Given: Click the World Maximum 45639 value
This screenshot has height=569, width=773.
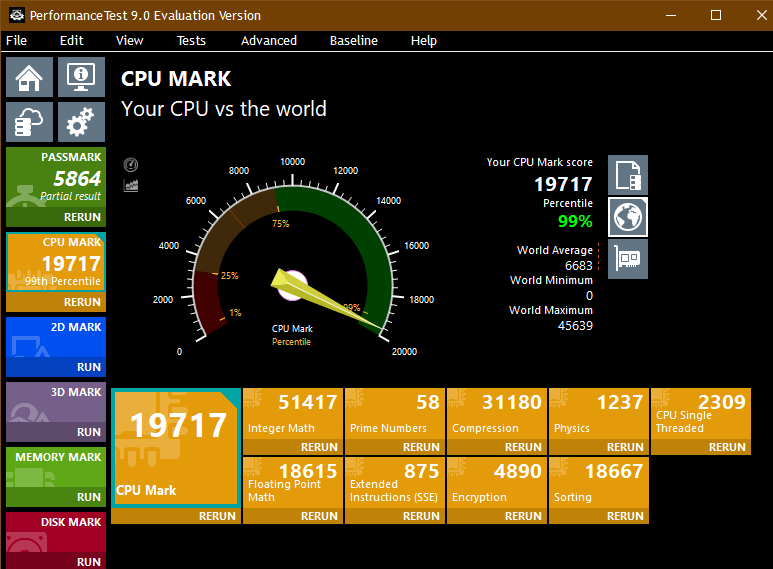Looking at the screenshot, I should click(575, 325).
